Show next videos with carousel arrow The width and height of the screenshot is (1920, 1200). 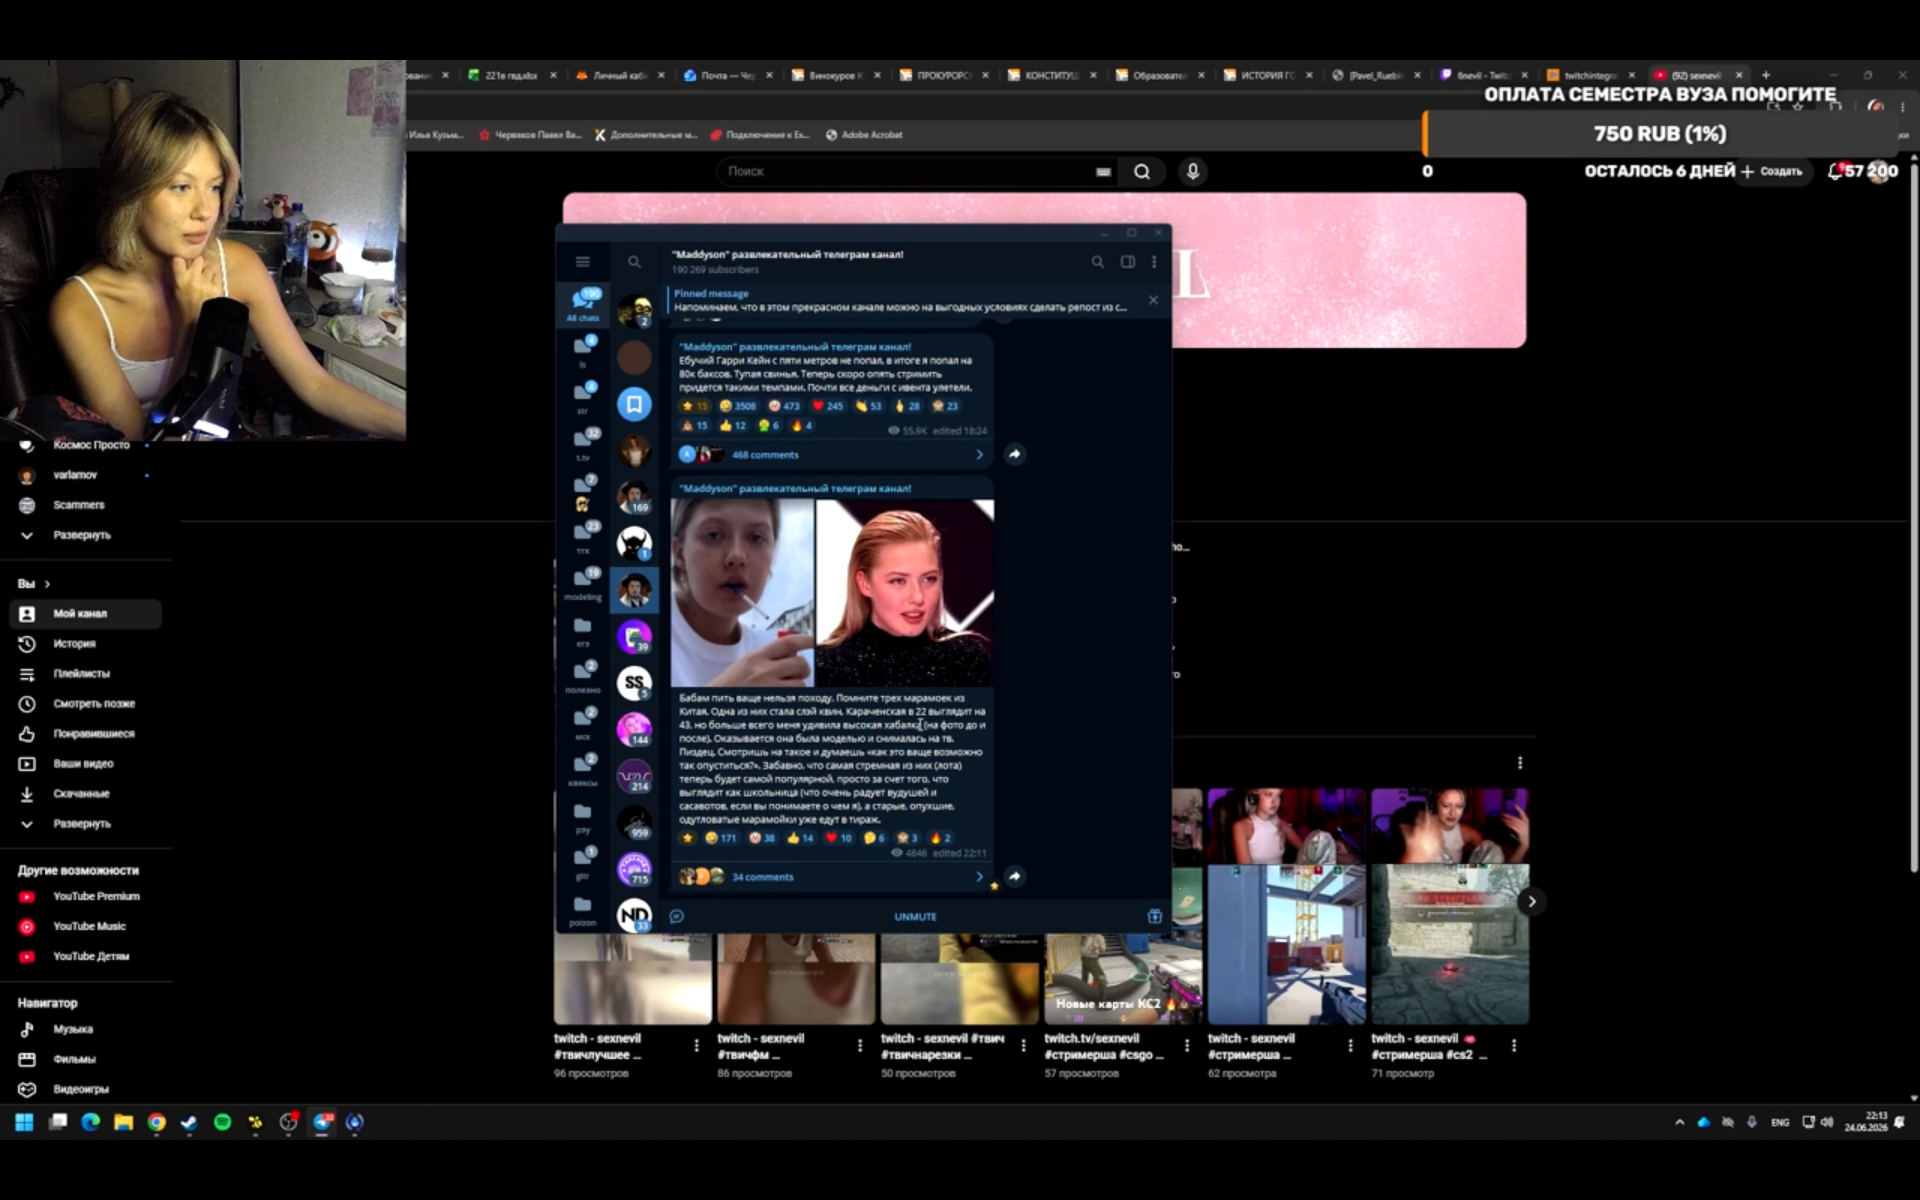tap(1531, 901)
